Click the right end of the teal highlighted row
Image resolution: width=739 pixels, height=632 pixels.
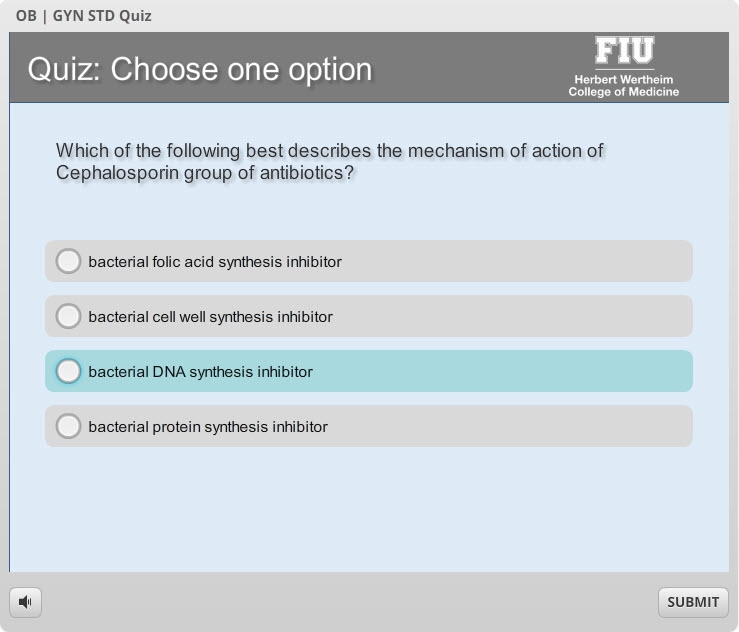pos(670,371)
